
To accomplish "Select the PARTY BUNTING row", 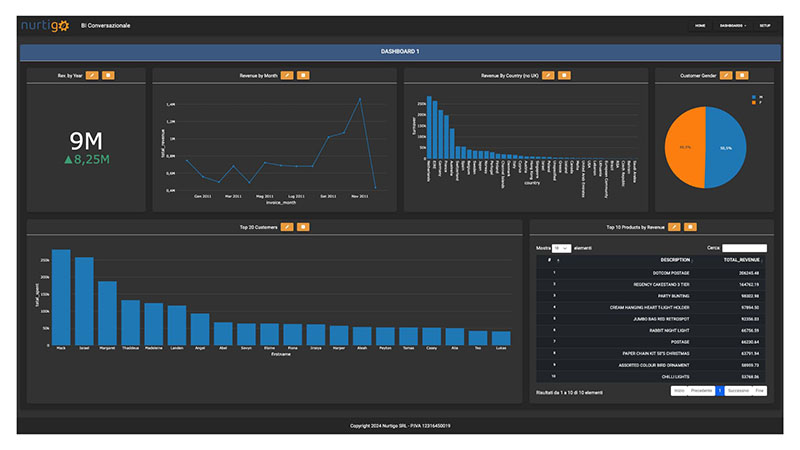I will pyautogui.click(x=651, y=296).
